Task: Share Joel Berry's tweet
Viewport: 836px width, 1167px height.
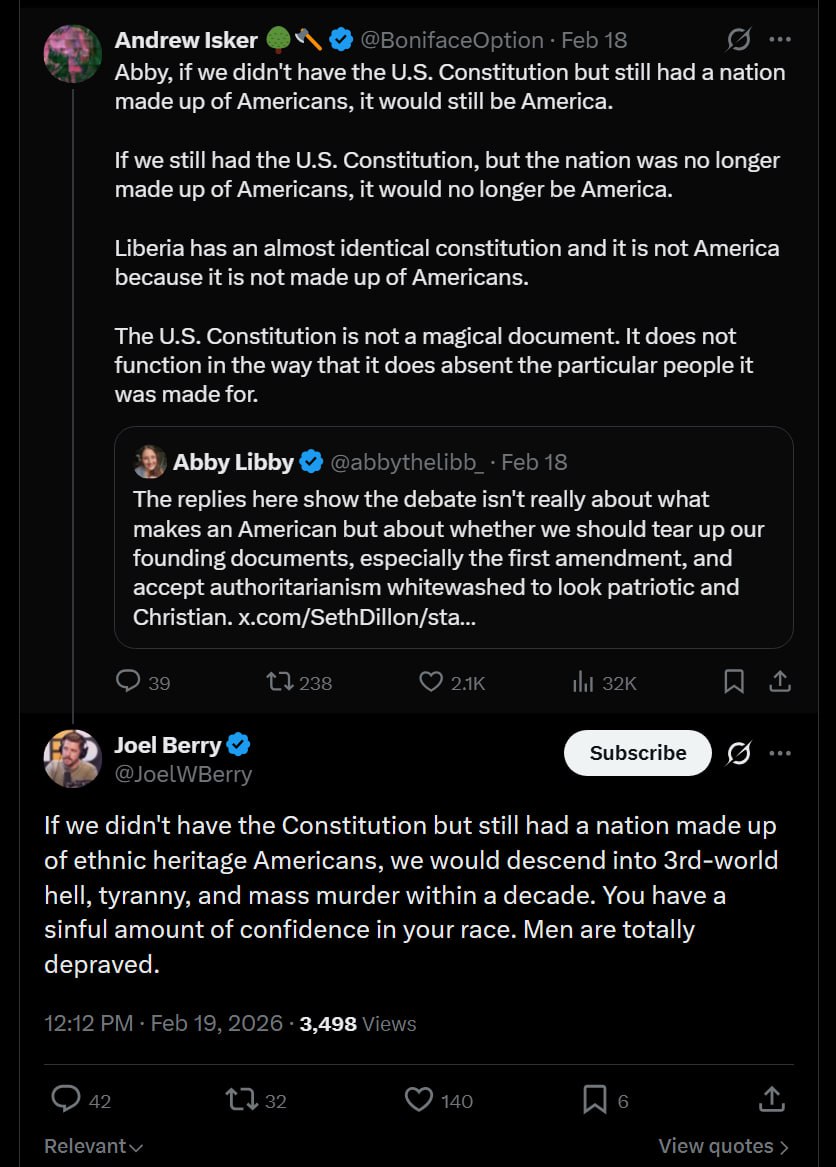Action: tap(771, 1100)
